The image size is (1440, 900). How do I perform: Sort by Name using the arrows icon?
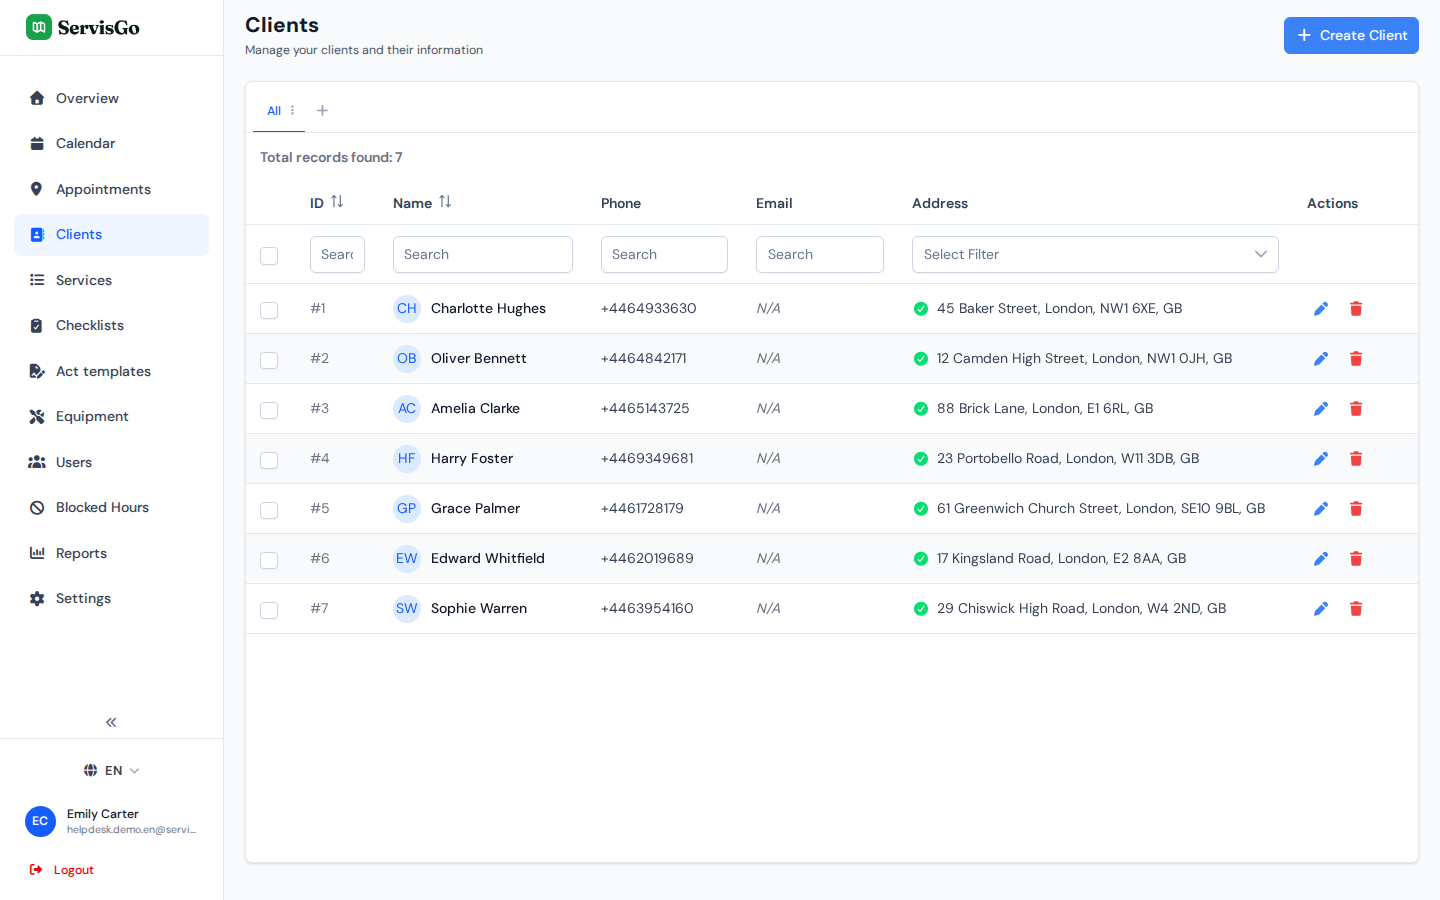[x=445, y=202]
